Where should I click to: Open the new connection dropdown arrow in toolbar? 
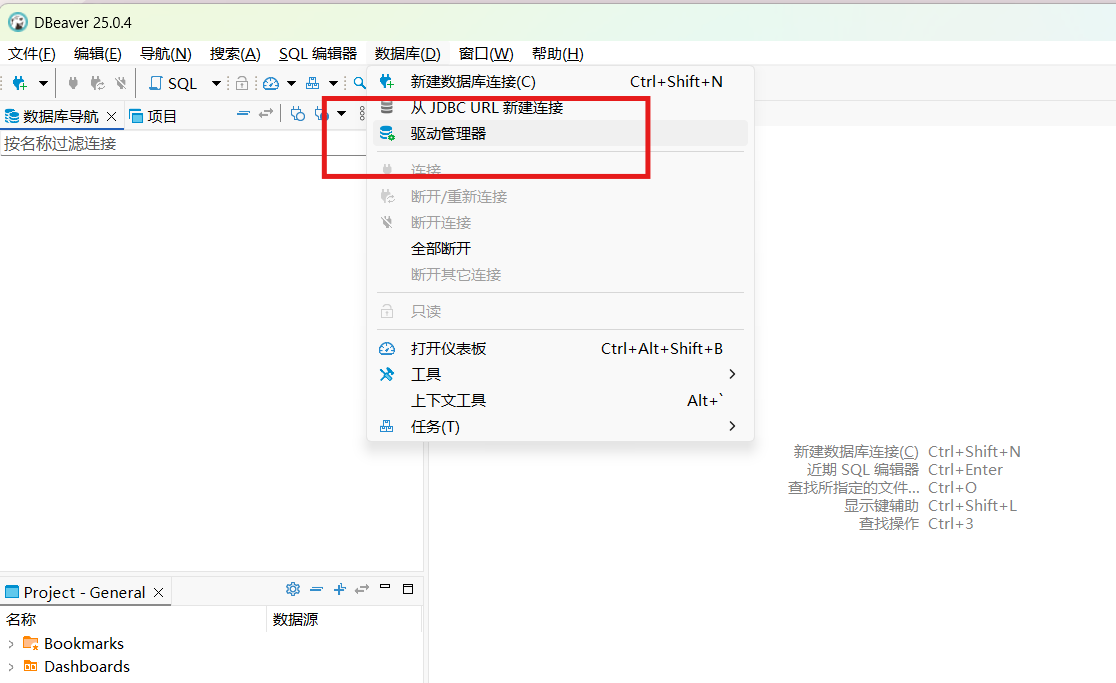tap(43, 83)
